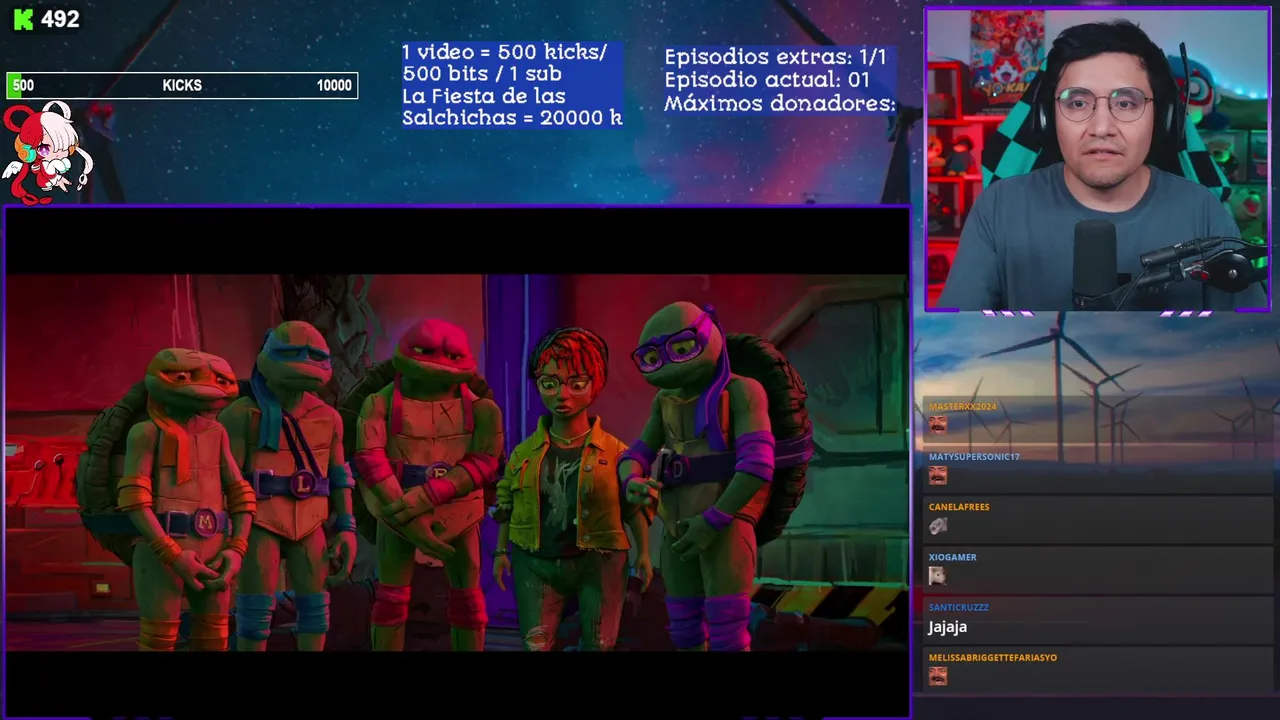Click the '1 video = 500 kicks/' text
The height and width of the screenshot is (720, 1280).
[x=504, y=52]
